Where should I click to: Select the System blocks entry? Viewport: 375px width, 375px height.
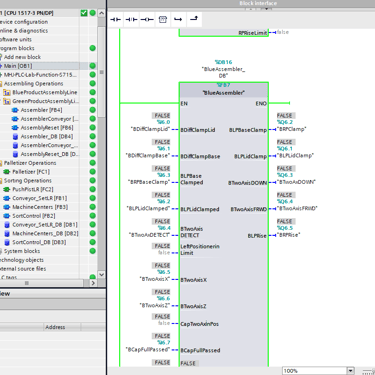[22, 251]
